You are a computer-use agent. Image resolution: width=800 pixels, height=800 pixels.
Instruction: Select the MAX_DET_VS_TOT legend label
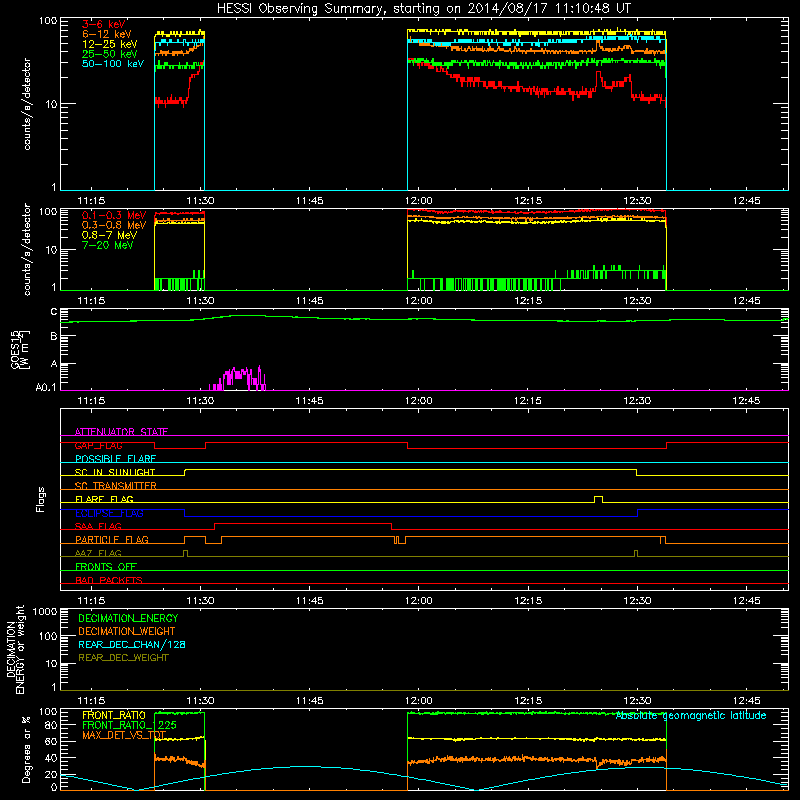tap(124, 735)
